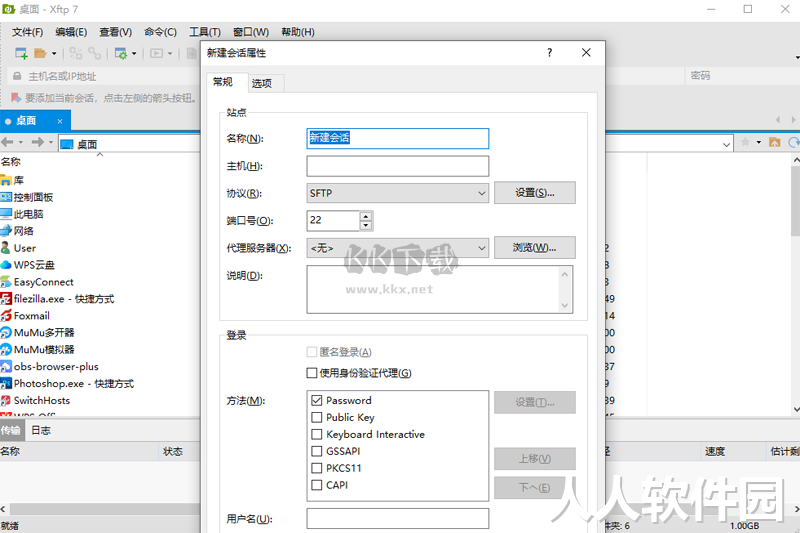Viewport: 800px width, 533px height.
Task: Open the 帮助(H) menu
Action: click(297, 32)
